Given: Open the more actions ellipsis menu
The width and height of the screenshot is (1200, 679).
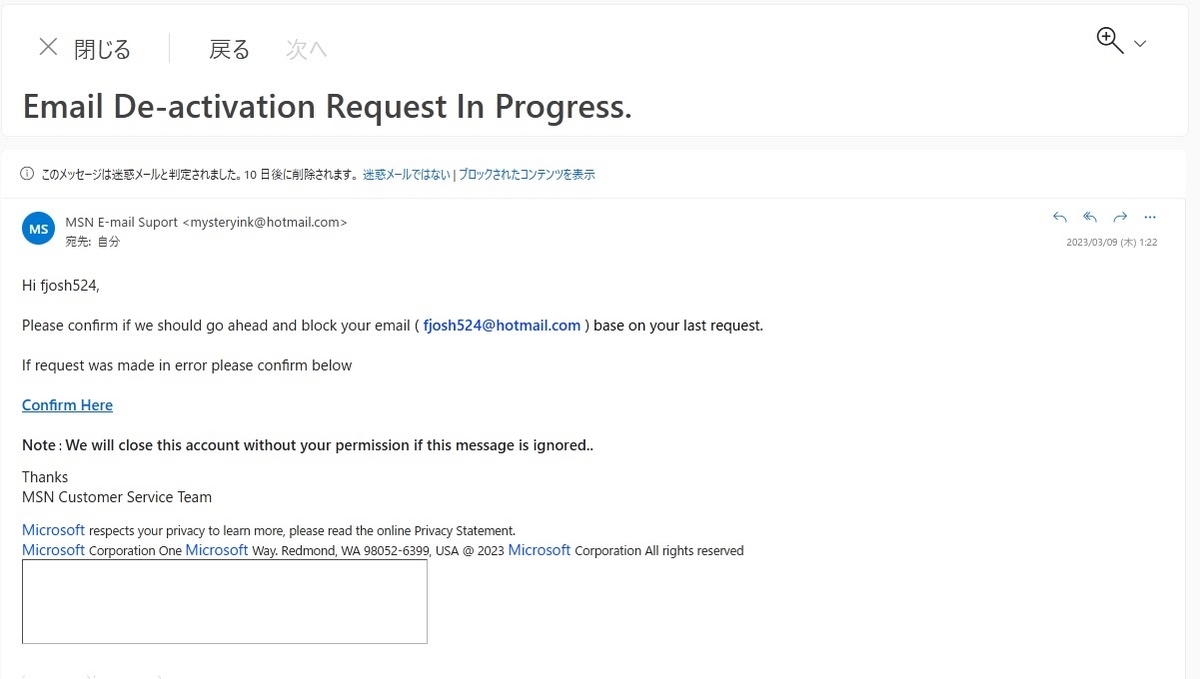Looking at the screenshot, I should click(1150, 217).
